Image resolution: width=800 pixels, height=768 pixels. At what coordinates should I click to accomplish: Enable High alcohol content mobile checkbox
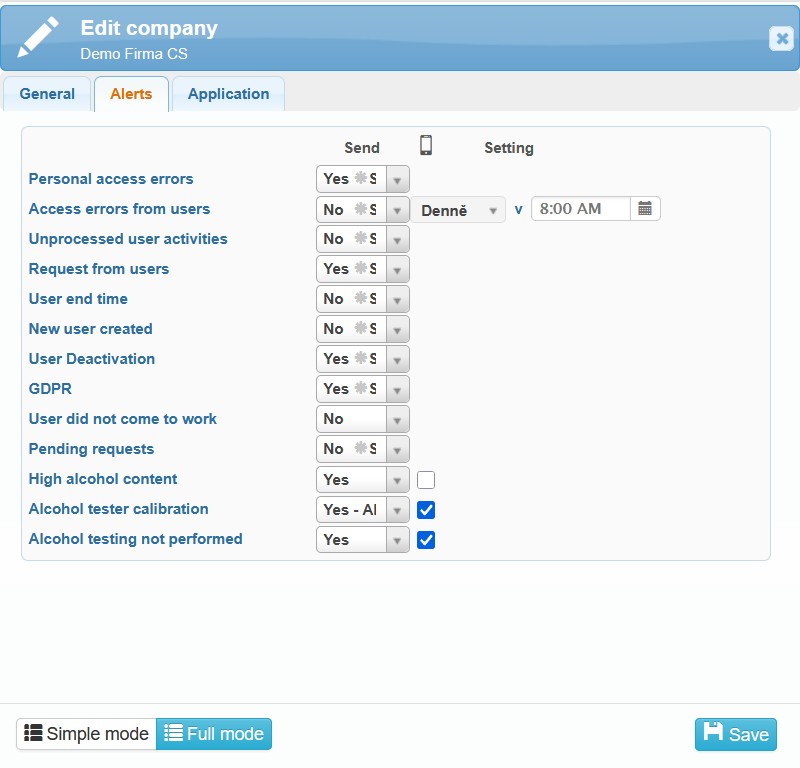[426, 480]
